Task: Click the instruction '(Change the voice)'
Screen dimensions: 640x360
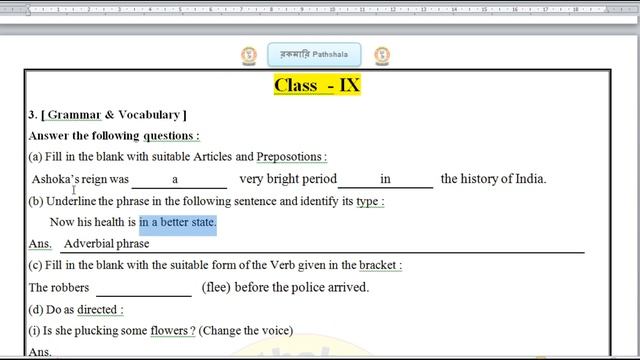Action: point(246,331)
